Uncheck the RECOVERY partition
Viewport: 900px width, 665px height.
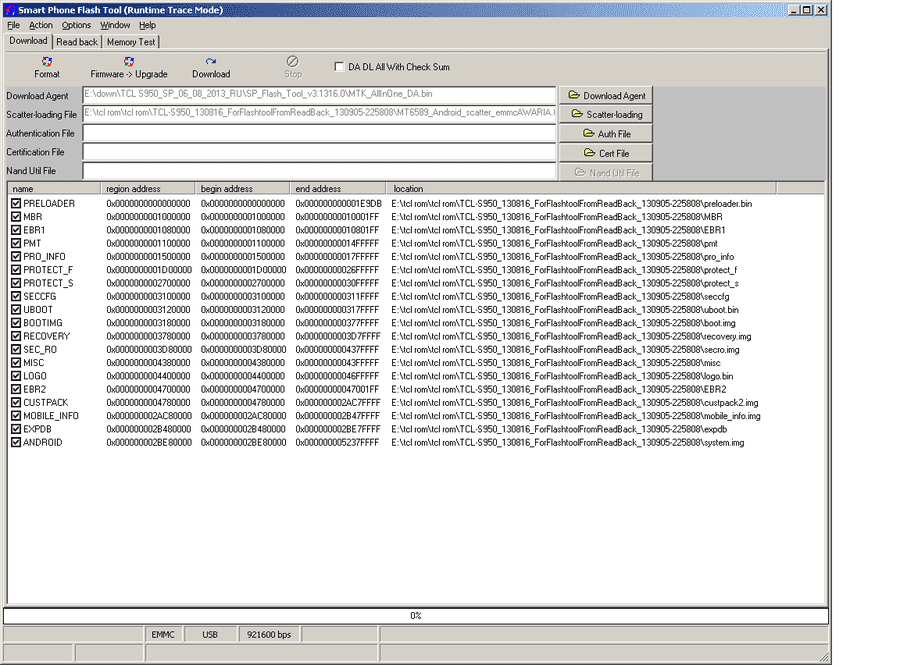16,336
